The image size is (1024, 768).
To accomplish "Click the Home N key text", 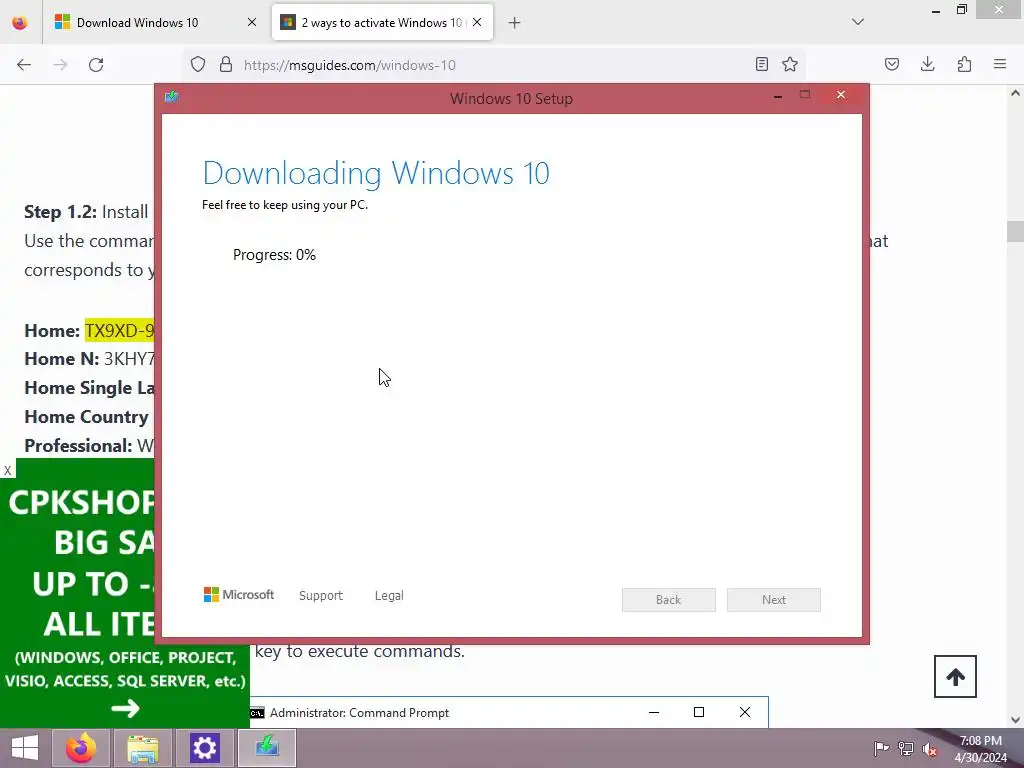I will pos(129,359).
